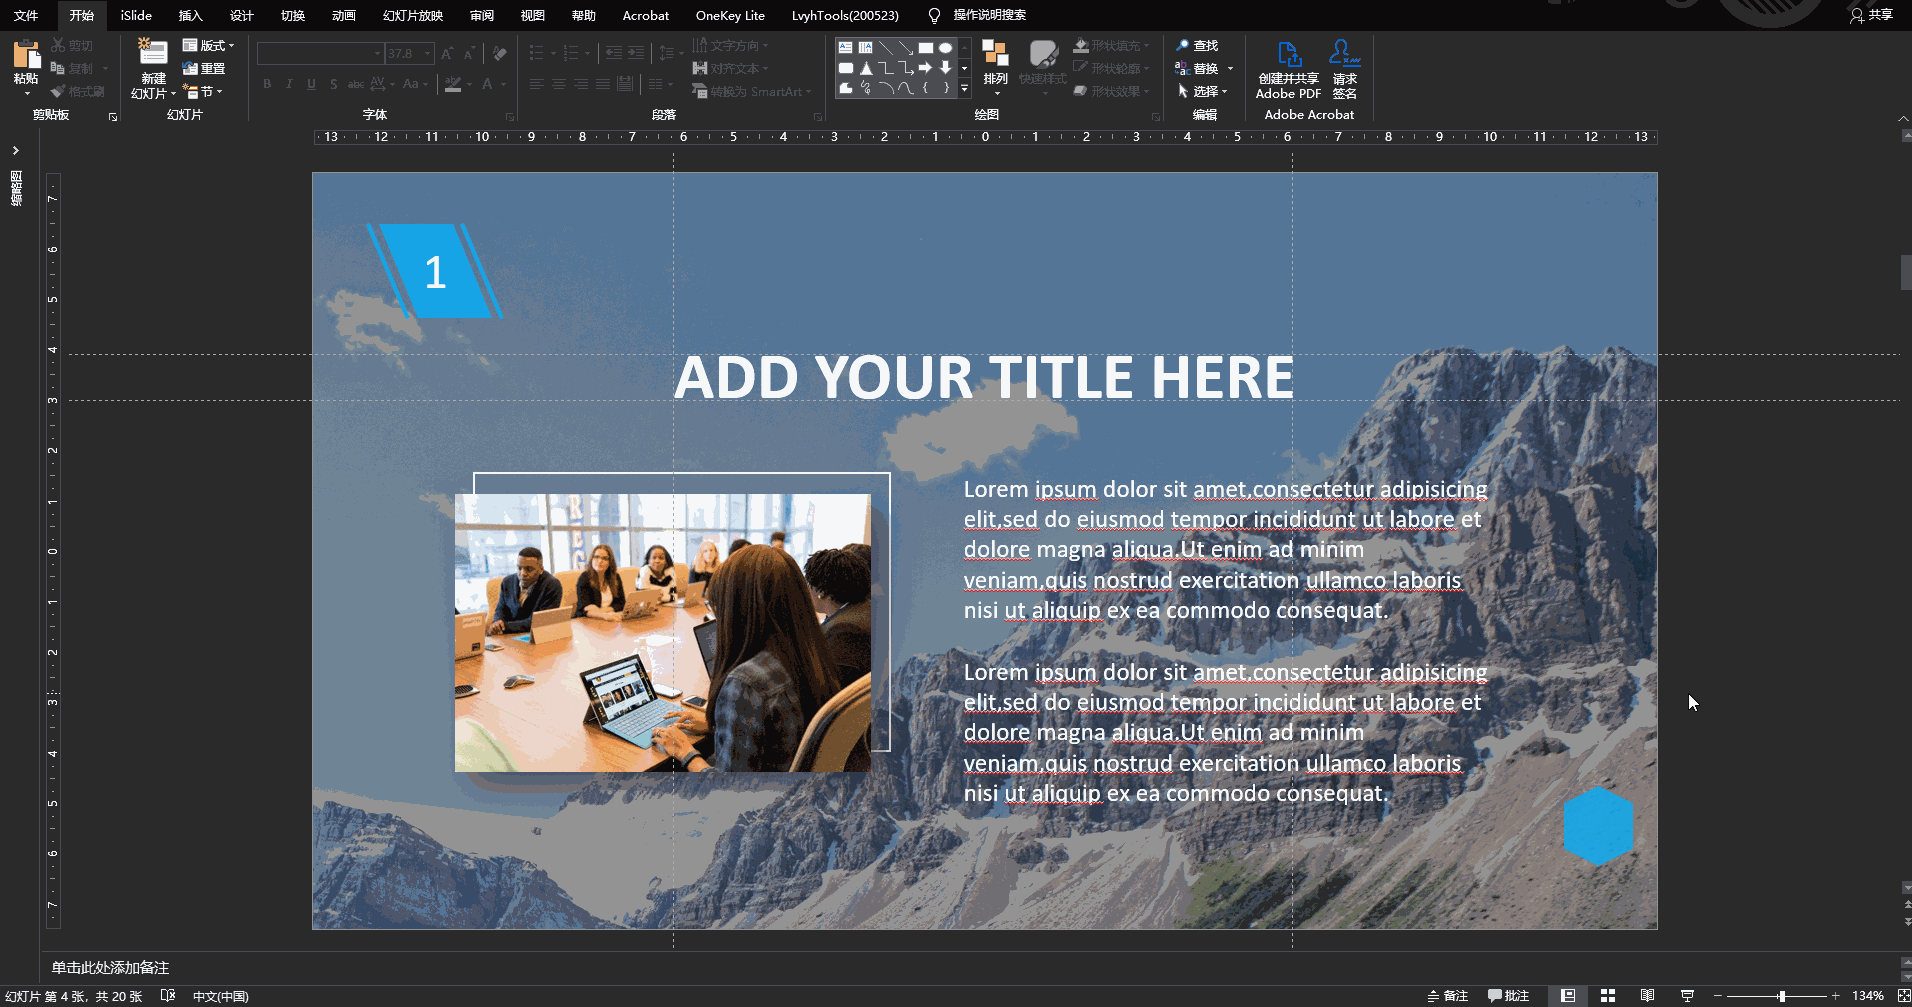
Task: Click the 134% zoom level
Action: pyautogui.click(x=1868, y=996)
